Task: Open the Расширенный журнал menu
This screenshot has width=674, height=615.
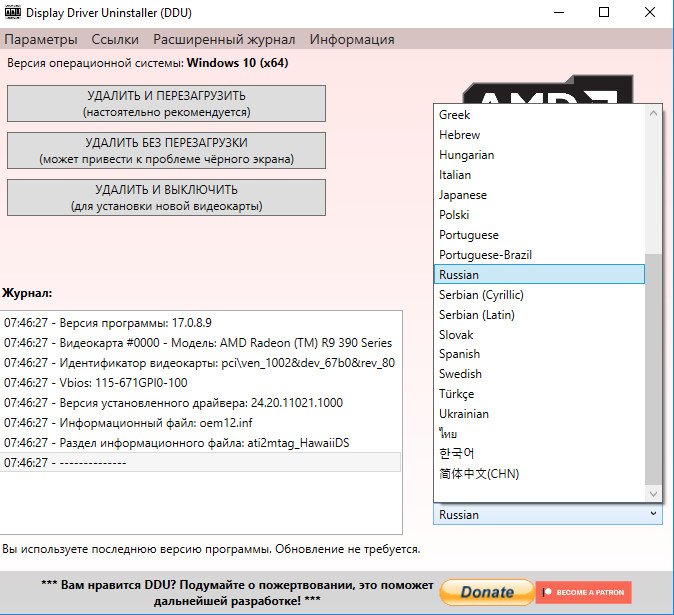Action: pyautogui.click(x=224, y=39)
